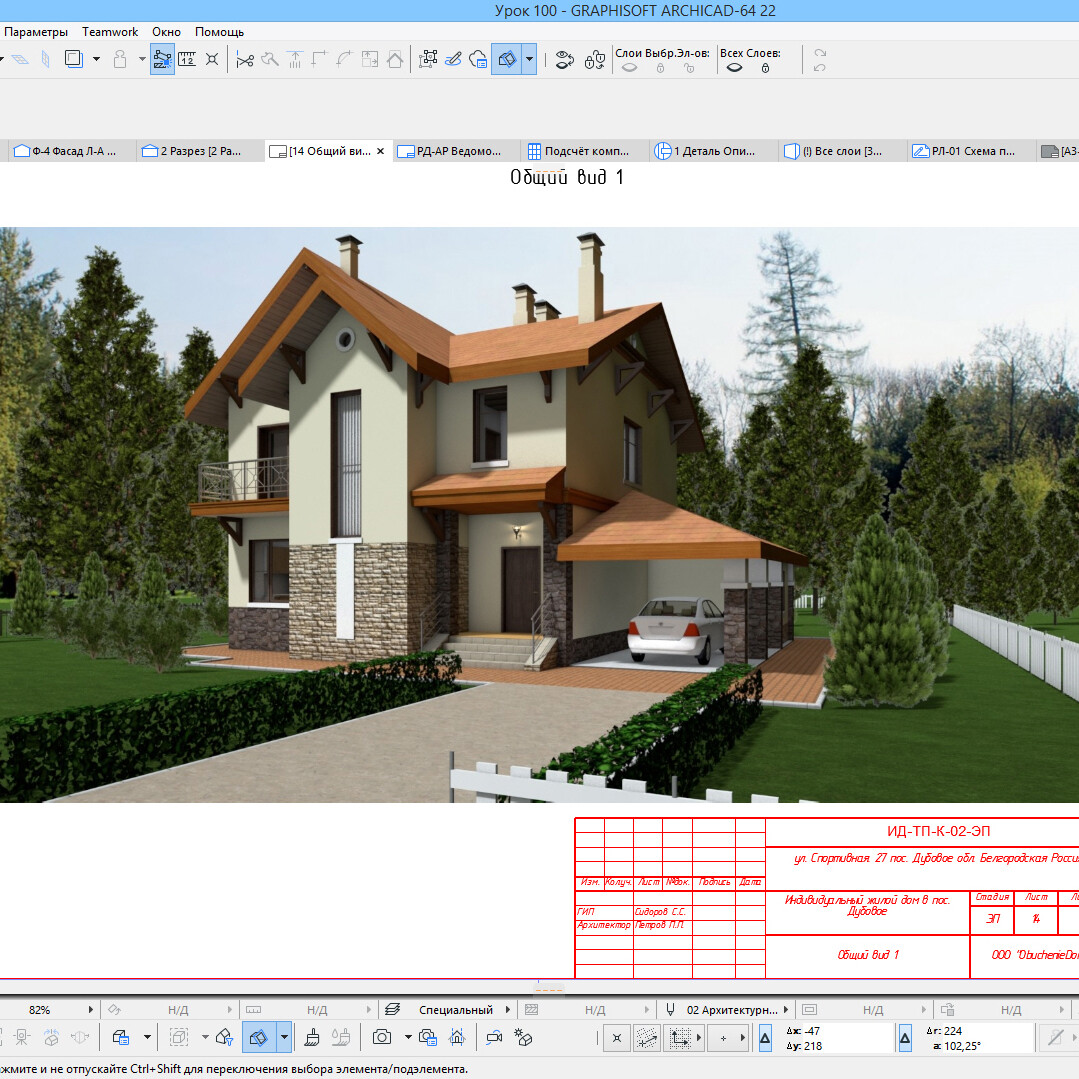Expand the 82% zoom level arrow

click(x=92, y=1010)
